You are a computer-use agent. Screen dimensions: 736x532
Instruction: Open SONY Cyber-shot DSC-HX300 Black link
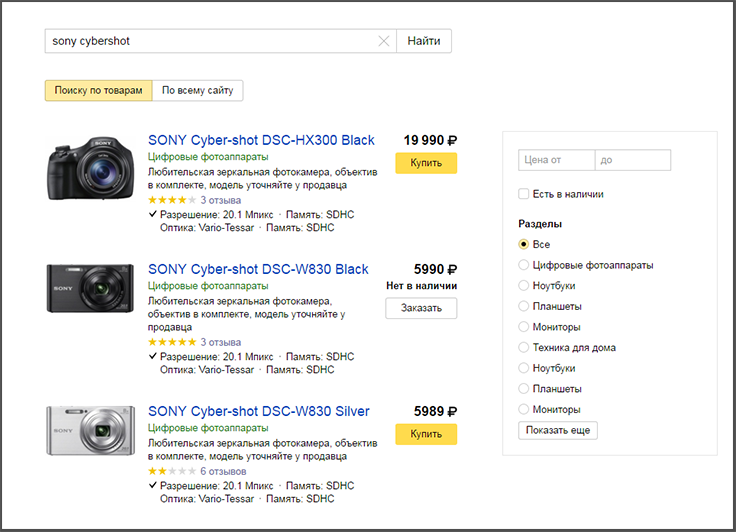coord(261,140)
